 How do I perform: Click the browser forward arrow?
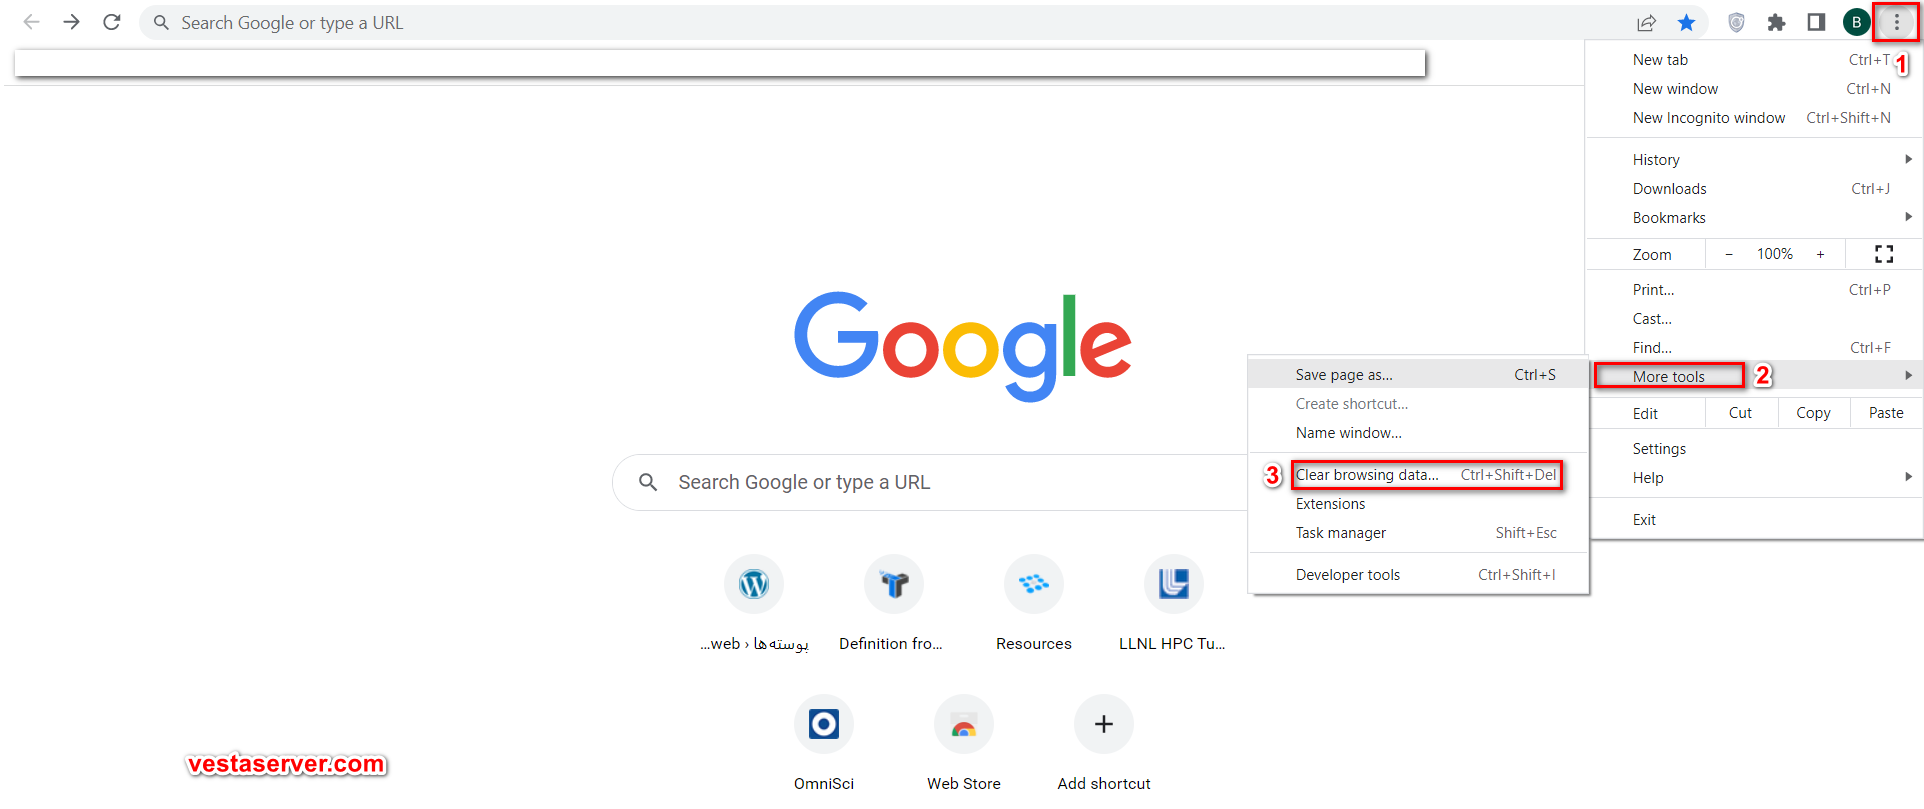click(72, 22)
